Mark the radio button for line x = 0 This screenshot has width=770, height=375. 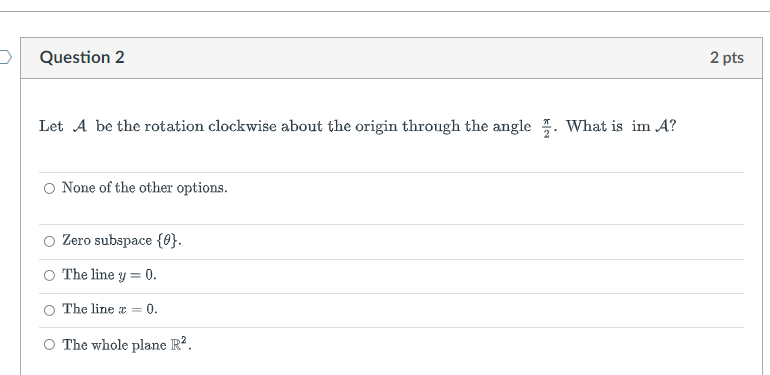50,310
